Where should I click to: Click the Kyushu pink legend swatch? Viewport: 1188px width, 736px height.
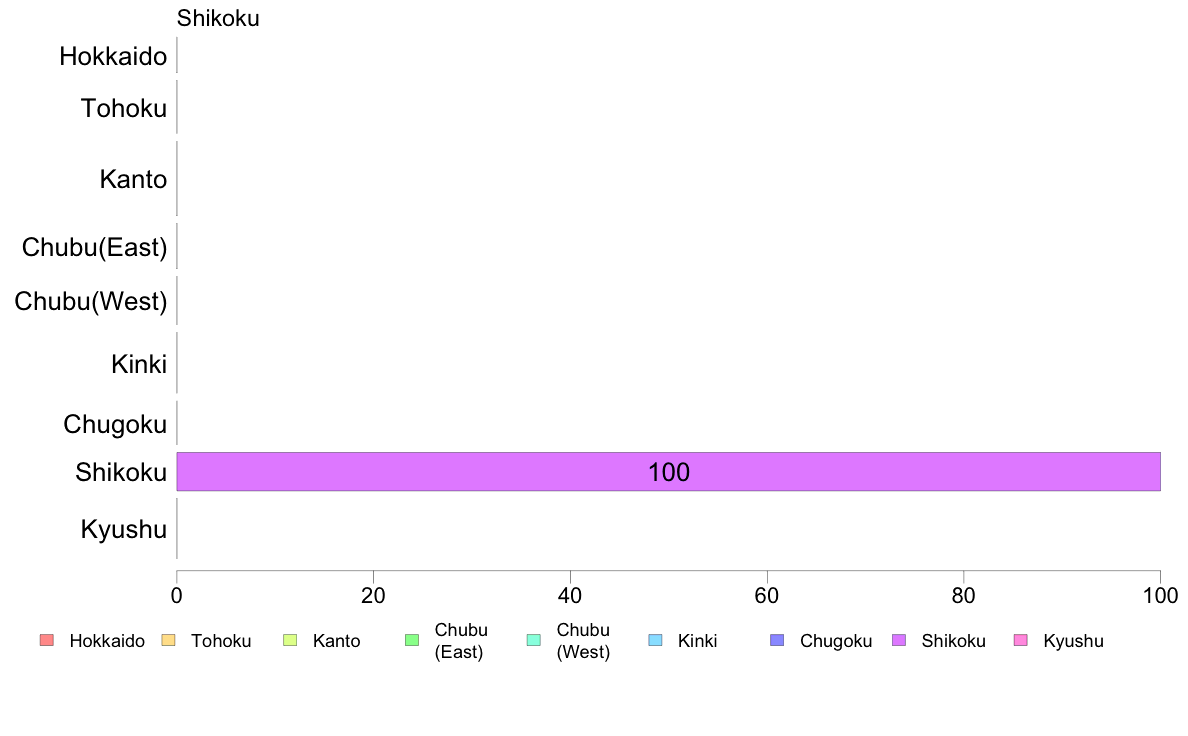point(1021,640)
